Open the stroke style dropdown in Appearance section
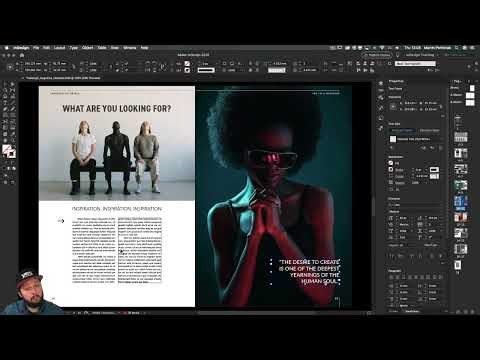The width and height of the screenshot is (480, 360). pos(434,170)
